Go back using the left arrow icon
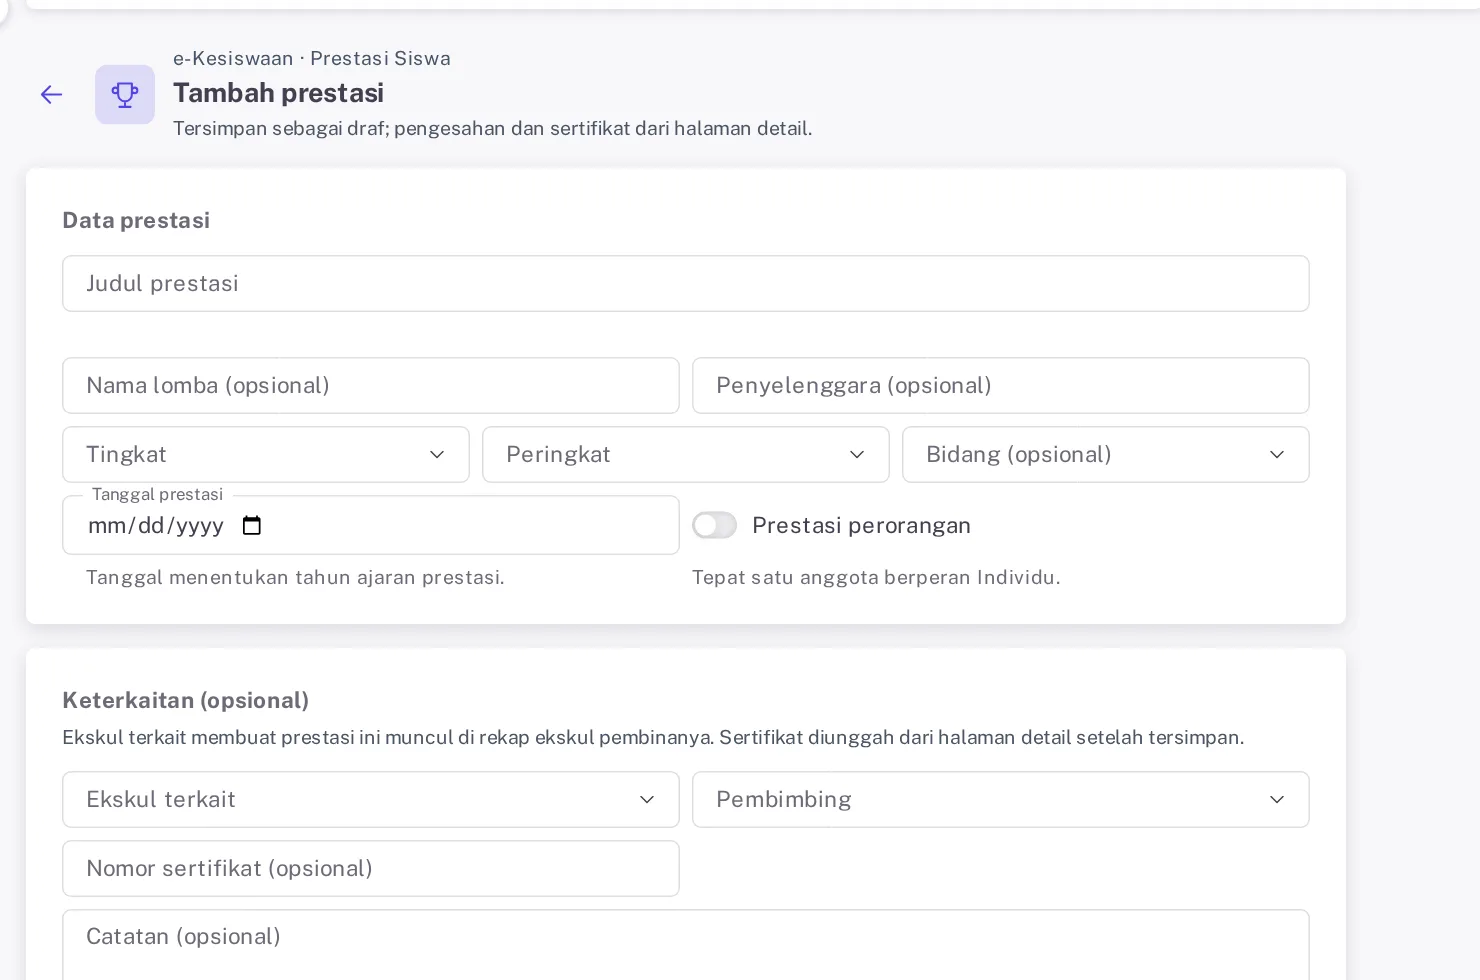Viewport: 1480px width, 980px height. [x=51, y=95]
